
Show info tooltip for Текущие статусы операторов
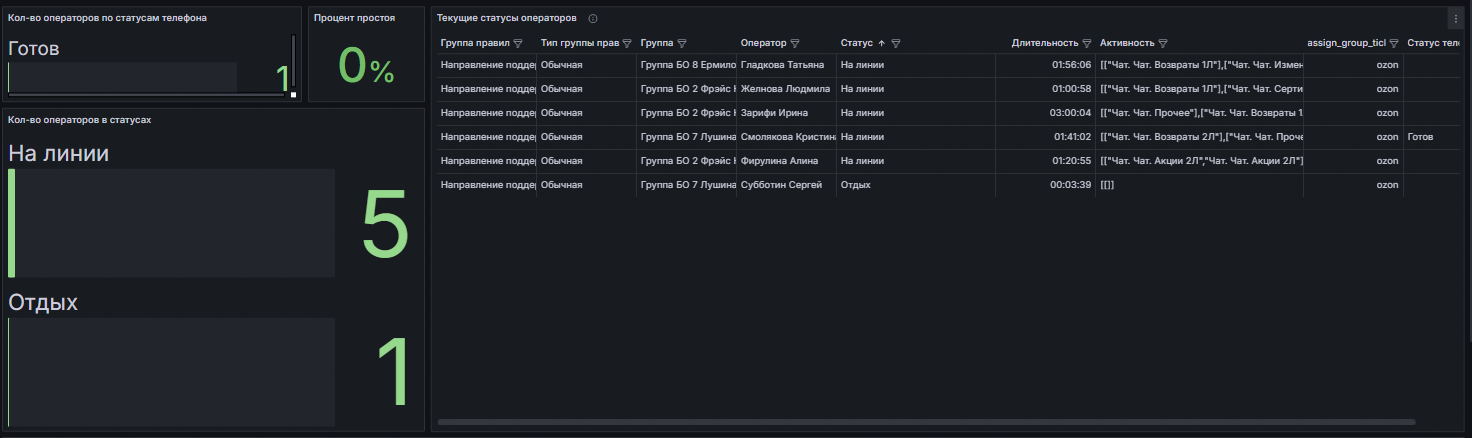coord(593,19)
